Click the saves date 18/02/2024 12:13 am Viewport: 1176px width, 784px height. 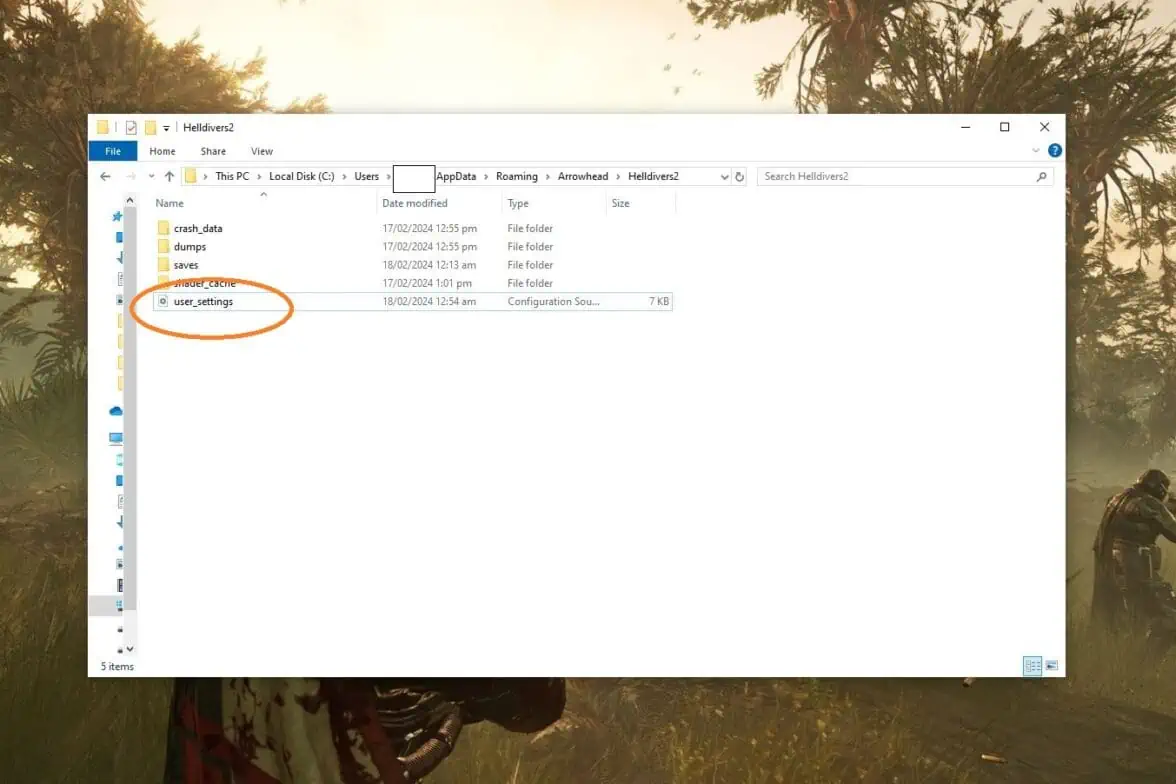(x=429, y=265)
